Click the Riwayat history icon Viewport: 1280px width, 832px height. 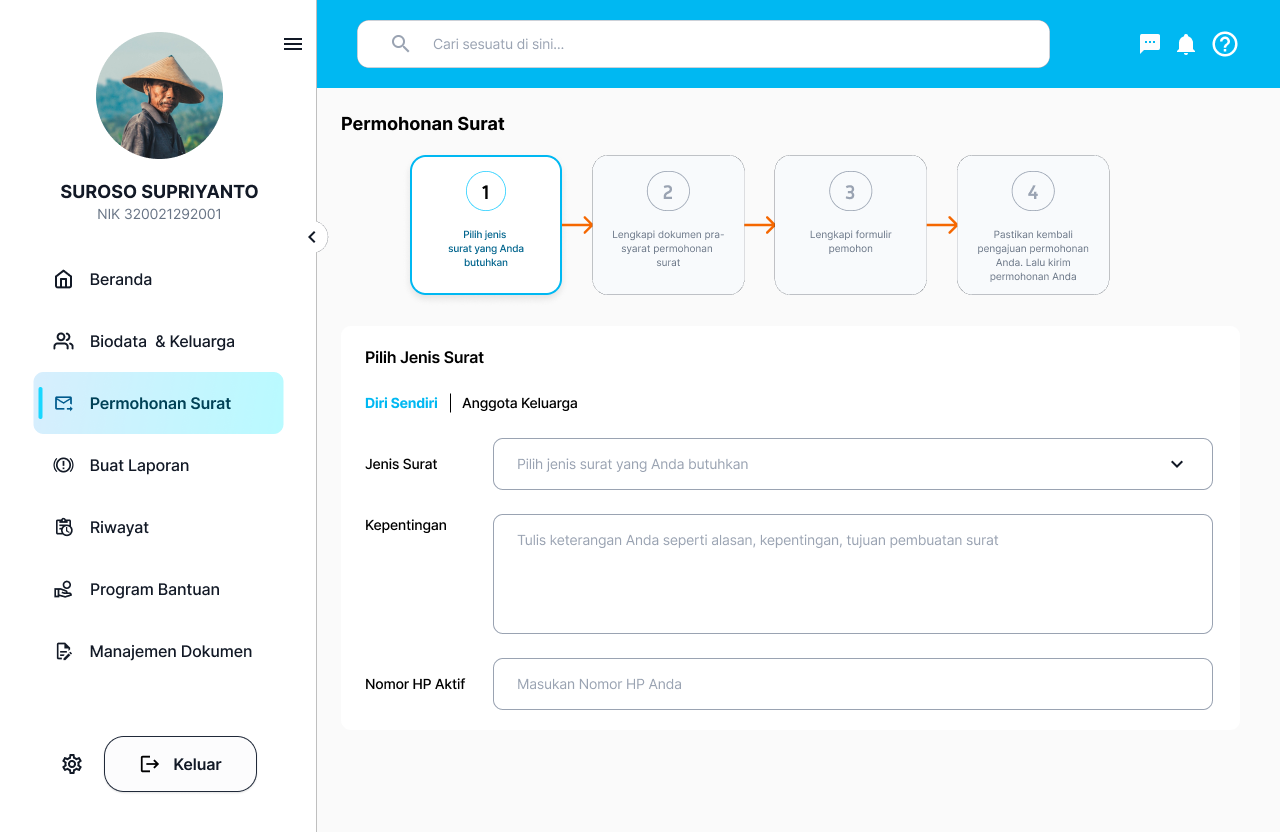63,527
